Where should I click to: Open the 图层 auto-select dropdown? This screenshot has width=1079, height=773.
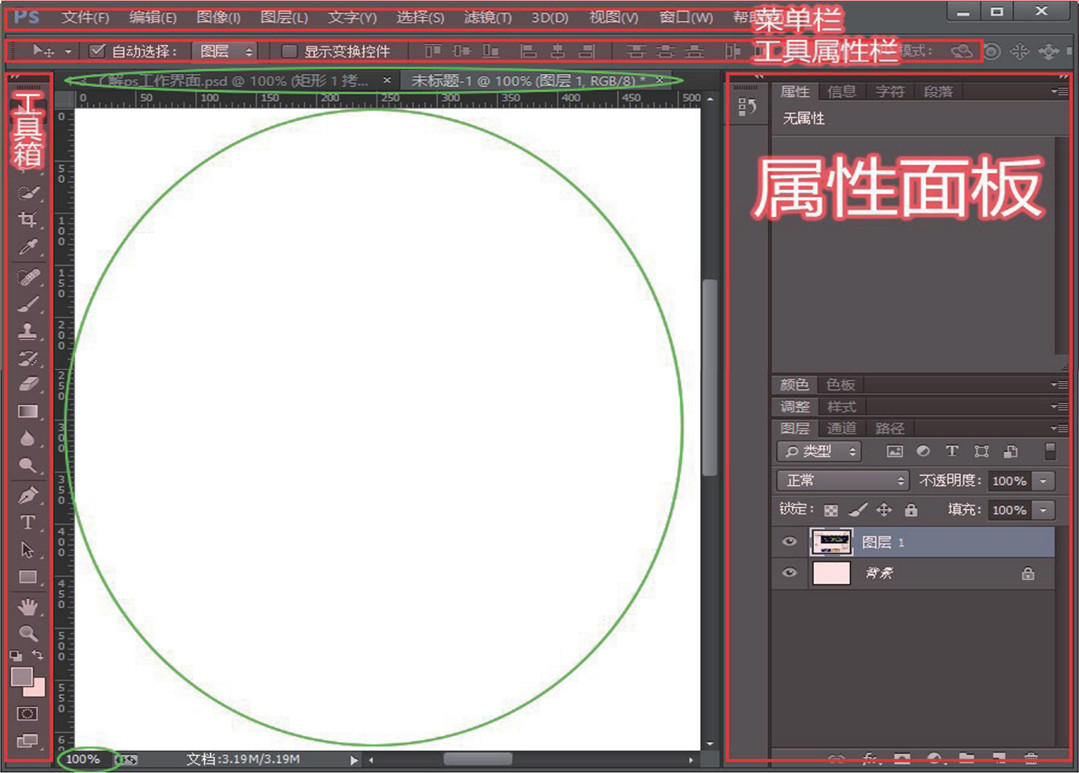coord(224,51)
